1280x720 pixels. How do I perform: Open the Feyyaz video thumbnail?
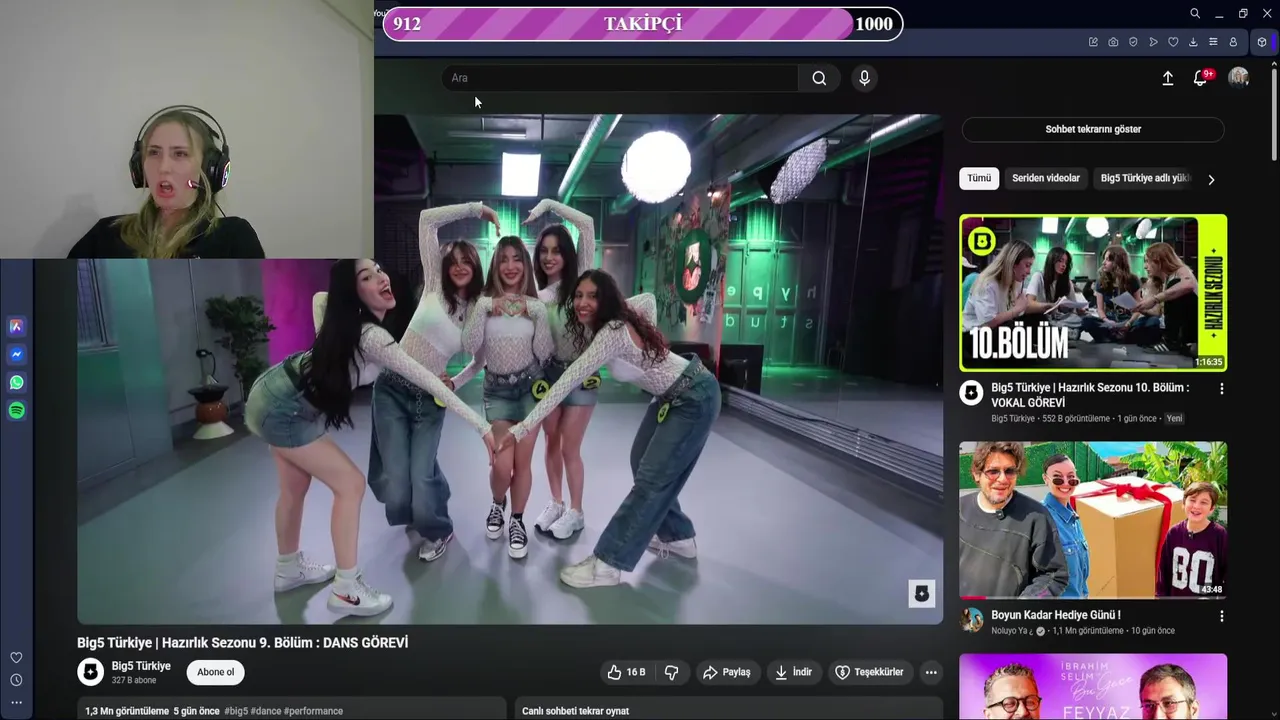pos(1093,687)
